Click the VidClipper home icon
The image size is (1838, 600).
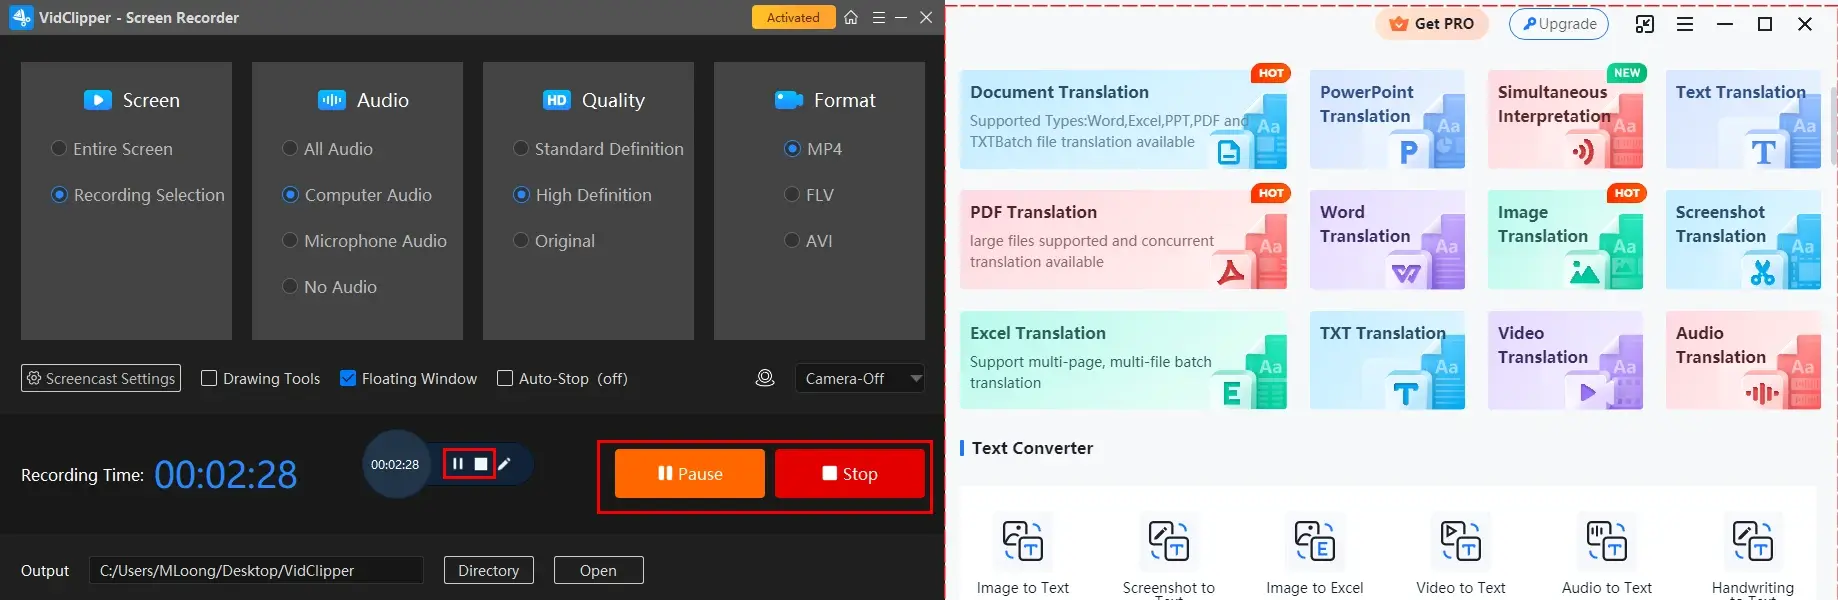851,17
